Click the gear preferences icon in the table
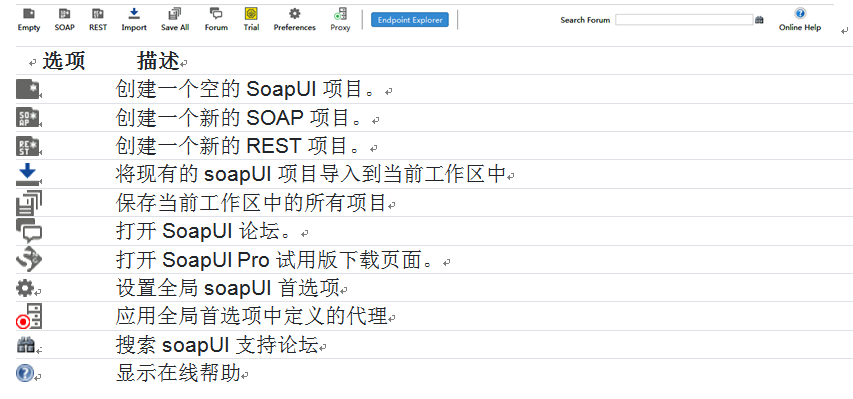 click(25, 288)
